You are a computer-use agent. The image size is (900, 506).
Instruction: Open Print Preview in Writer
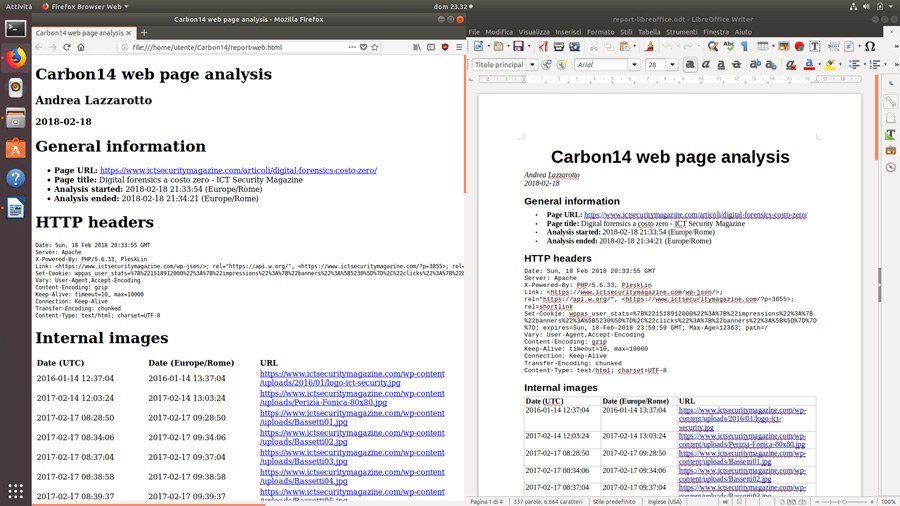point(574,46)
